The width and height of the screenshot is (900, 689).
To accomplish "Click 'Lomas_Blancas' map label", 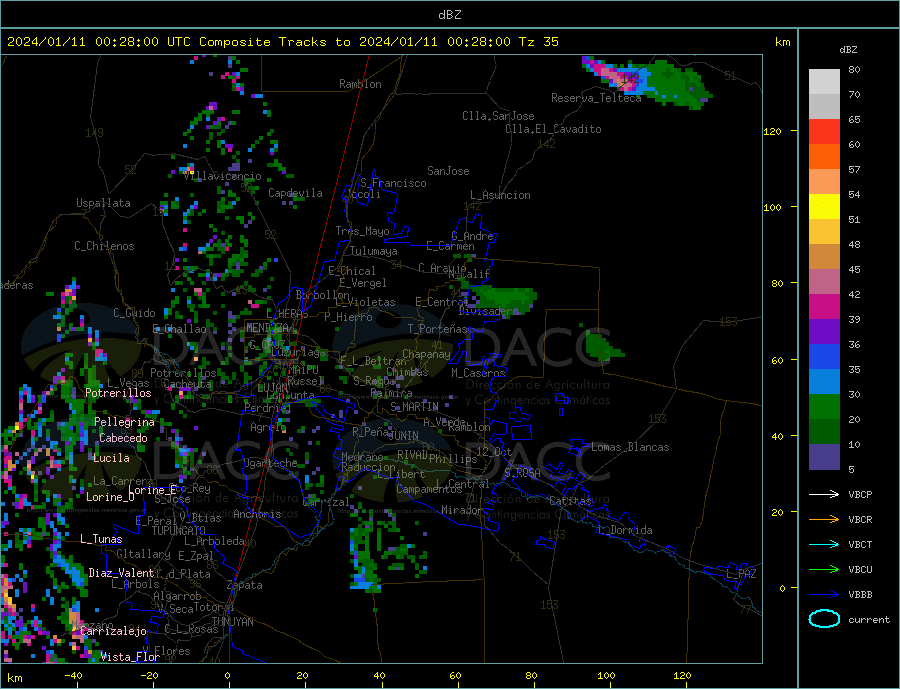I will (630, 447).
